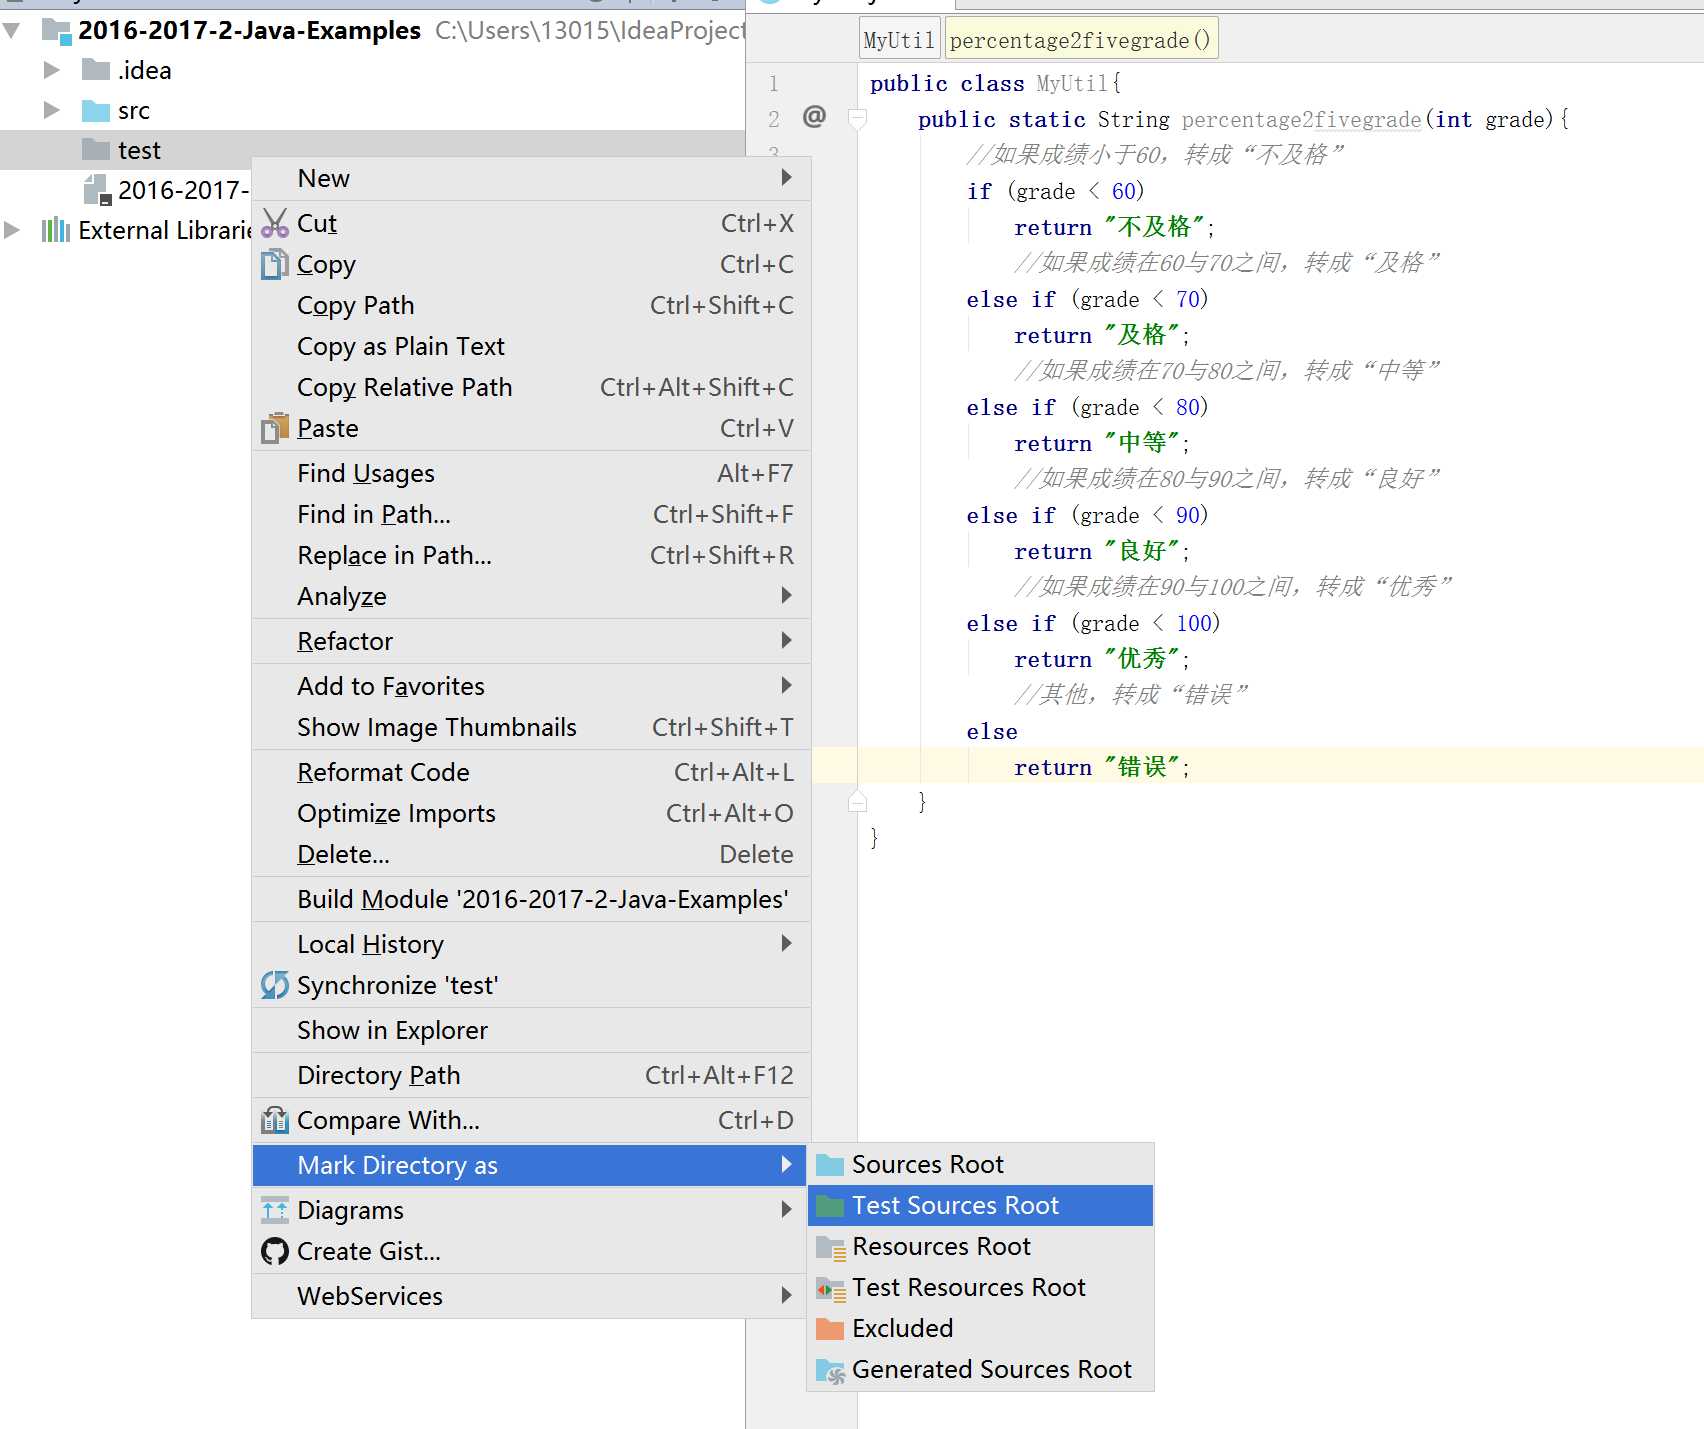Image resolution: width=1704 pixels, height=1429 pixels.
Task: Click the MyUtil breadcrumb
Action: [x=899, y=40]
